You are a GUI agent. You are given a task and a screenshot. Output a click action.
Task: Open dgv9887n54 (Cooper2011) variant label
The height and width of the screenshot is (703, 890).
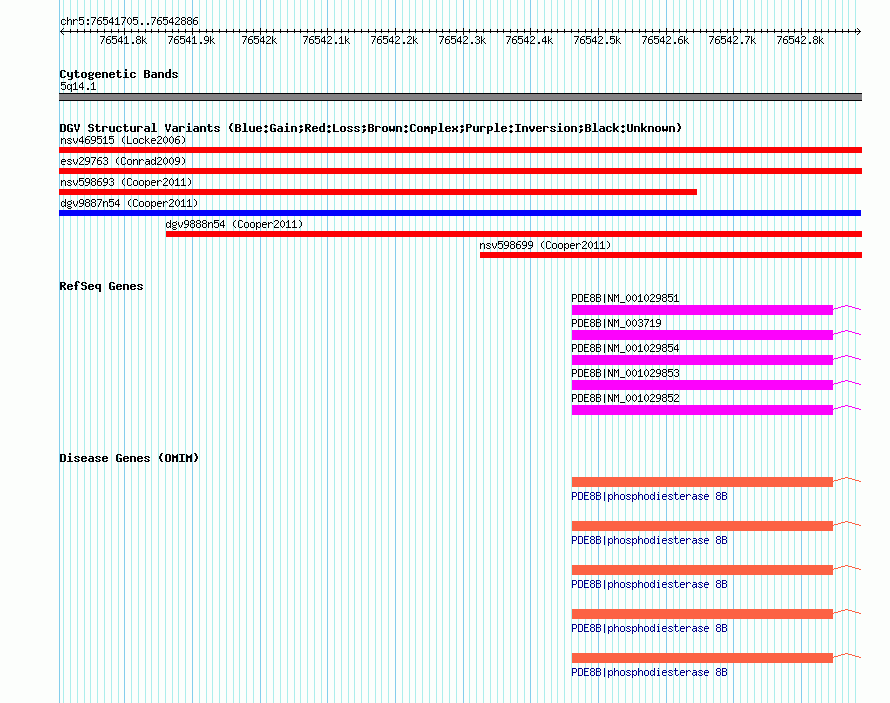point(129,203)
